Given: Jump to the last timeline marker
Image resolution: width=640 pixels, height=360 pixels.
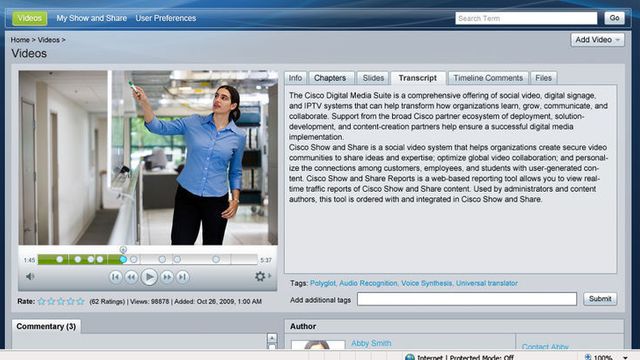Looking at the screenshot, I should (216, 259).
